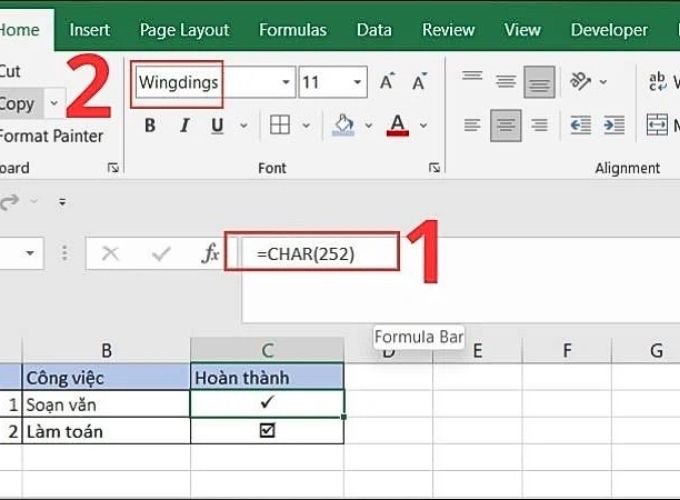
Task: Open font size 11 dropdown
Action: 357,82
